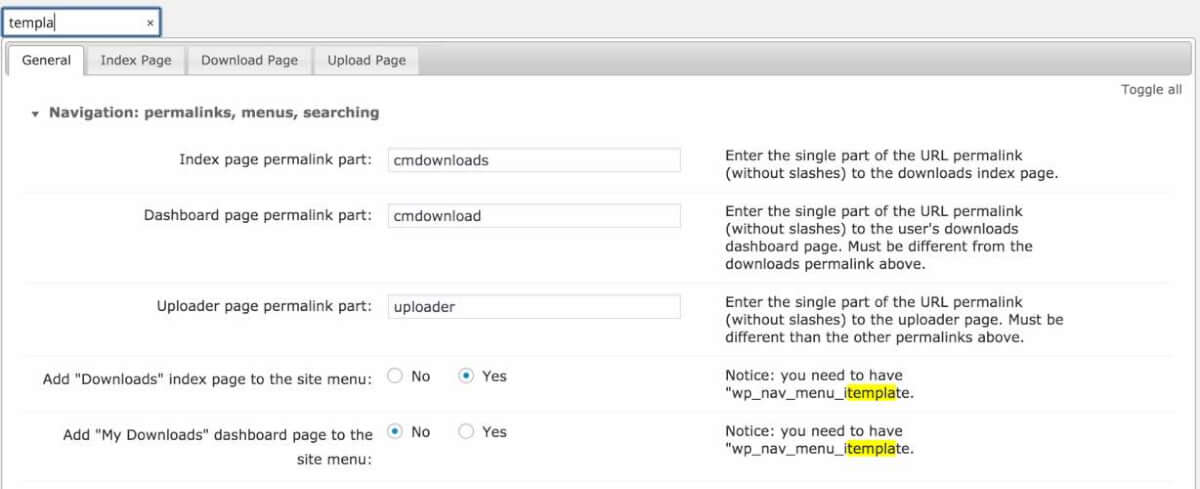Open the Index Page tab

click(x=136, y=60)
